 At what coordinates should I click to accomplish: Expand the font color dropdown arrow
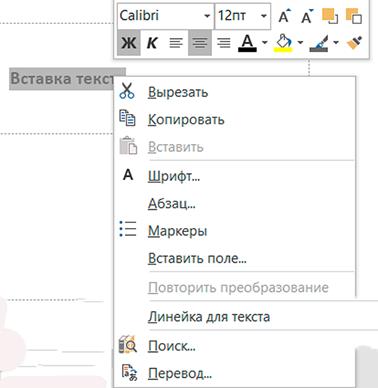[x=265, y=43]
